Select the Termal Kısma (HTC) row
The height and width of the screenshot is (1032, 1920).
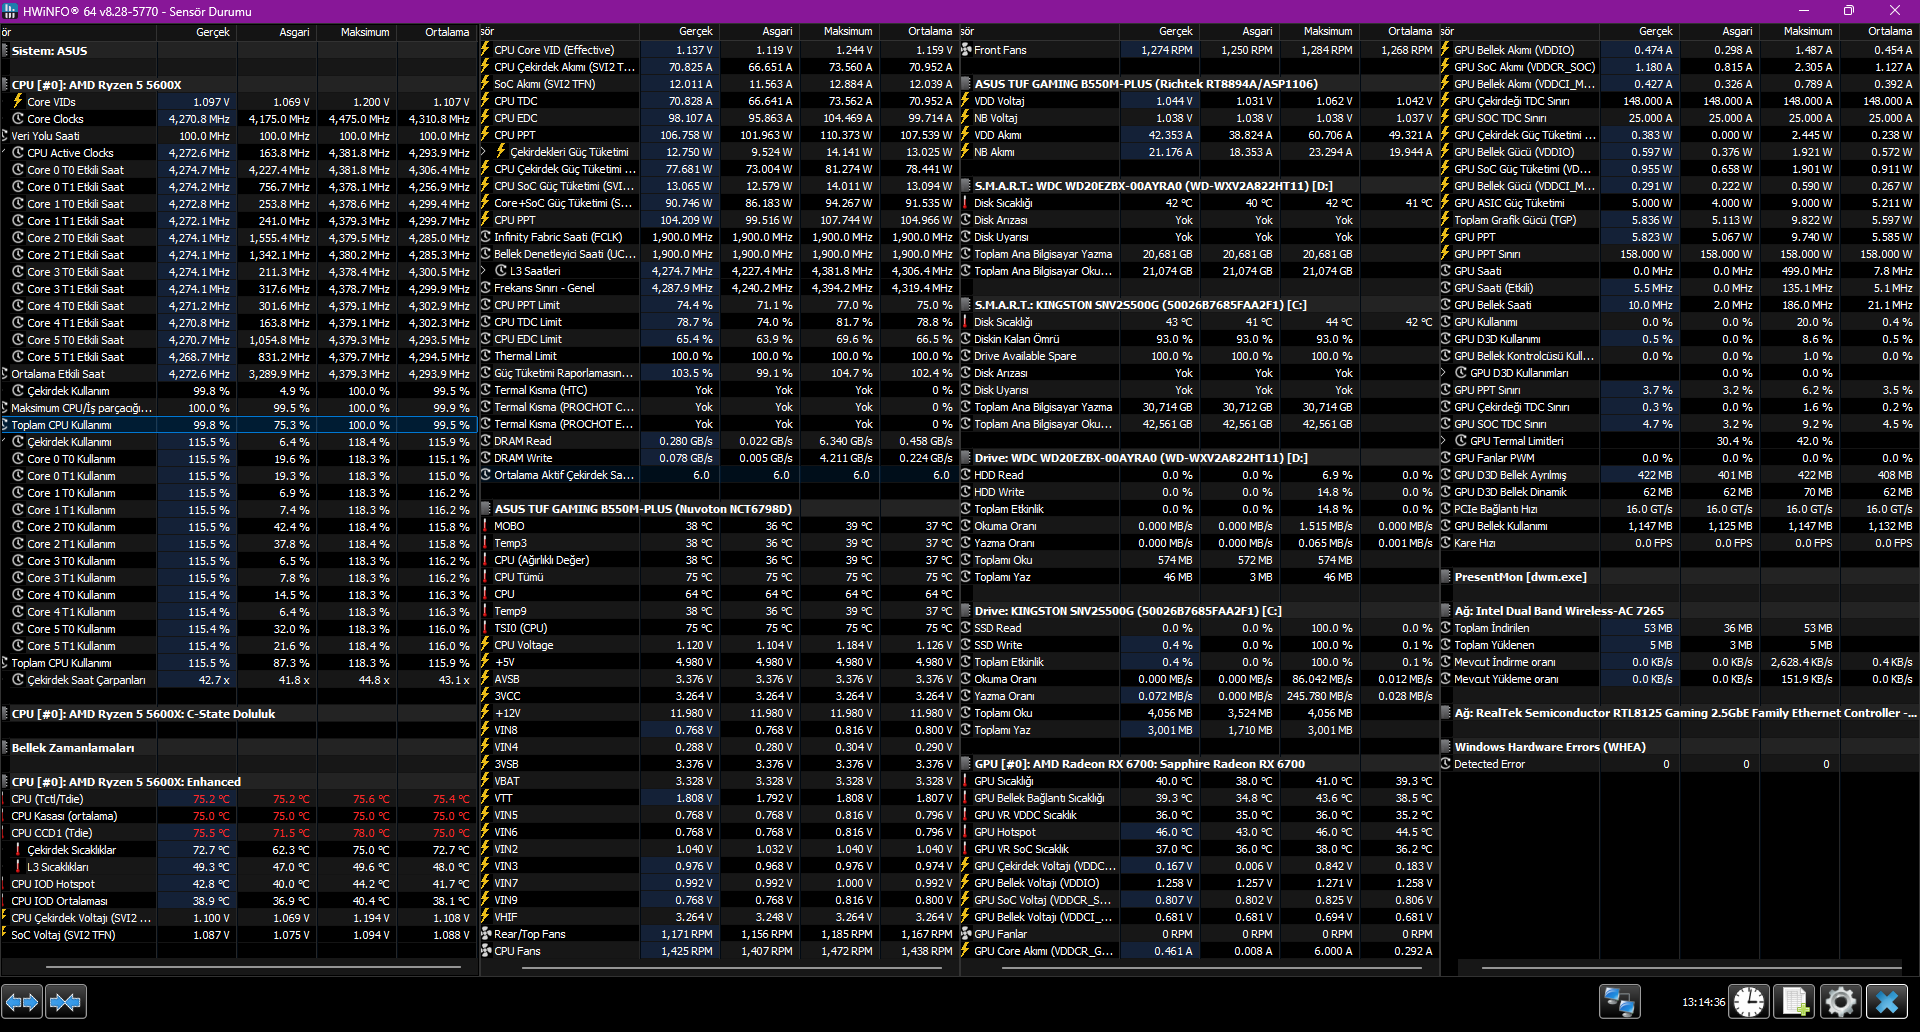click(719, 390)
